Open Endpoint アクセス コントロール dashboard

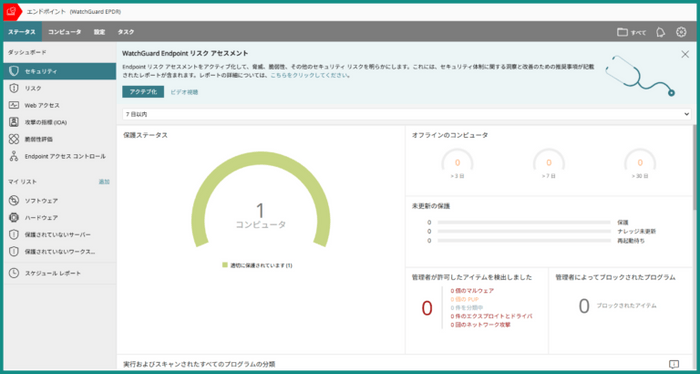pos(60,156)
